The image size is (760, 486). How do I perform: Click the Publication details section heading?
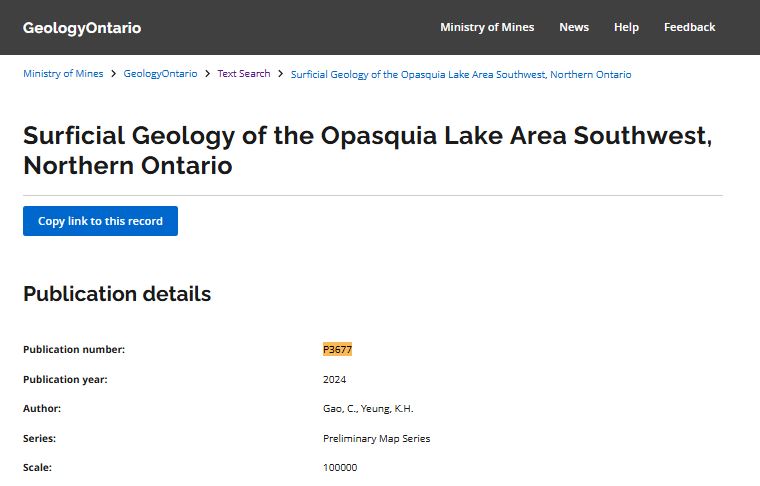[x=117, y=294]
